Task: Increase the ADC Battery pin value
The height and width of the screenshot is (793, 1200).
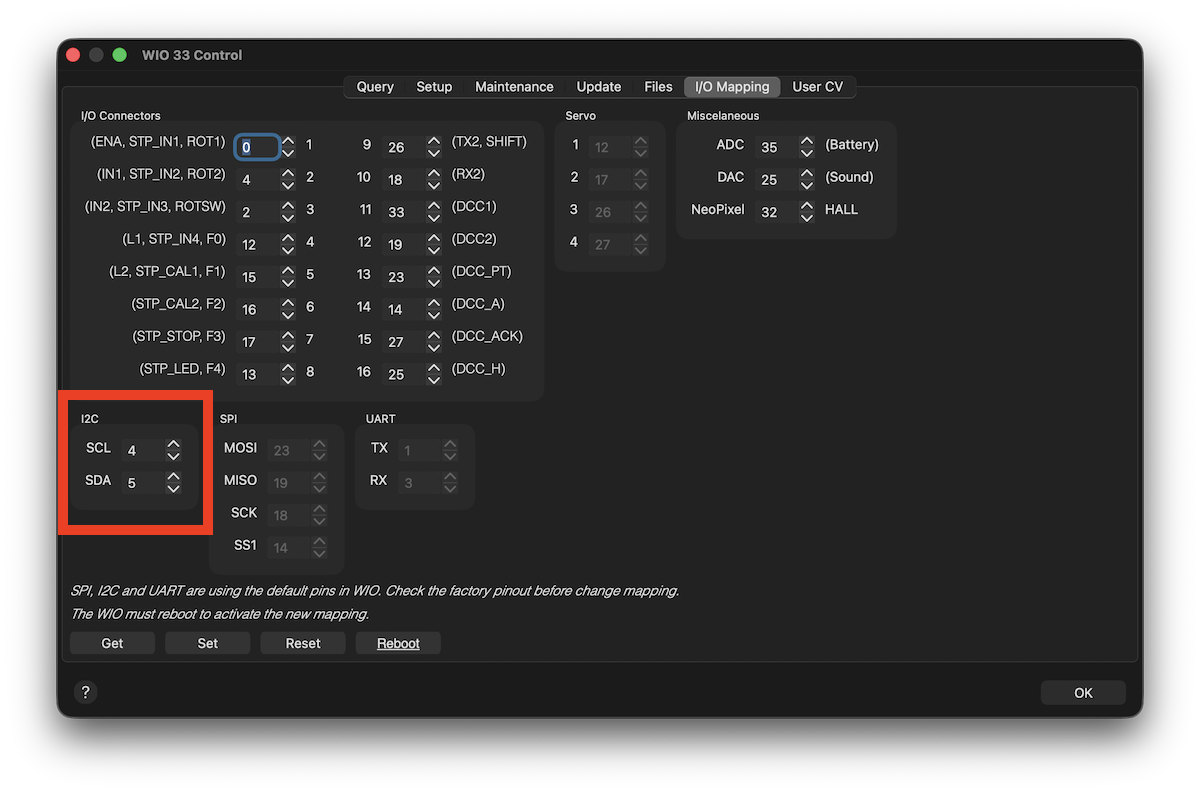Action: click(x=807, y=140)
